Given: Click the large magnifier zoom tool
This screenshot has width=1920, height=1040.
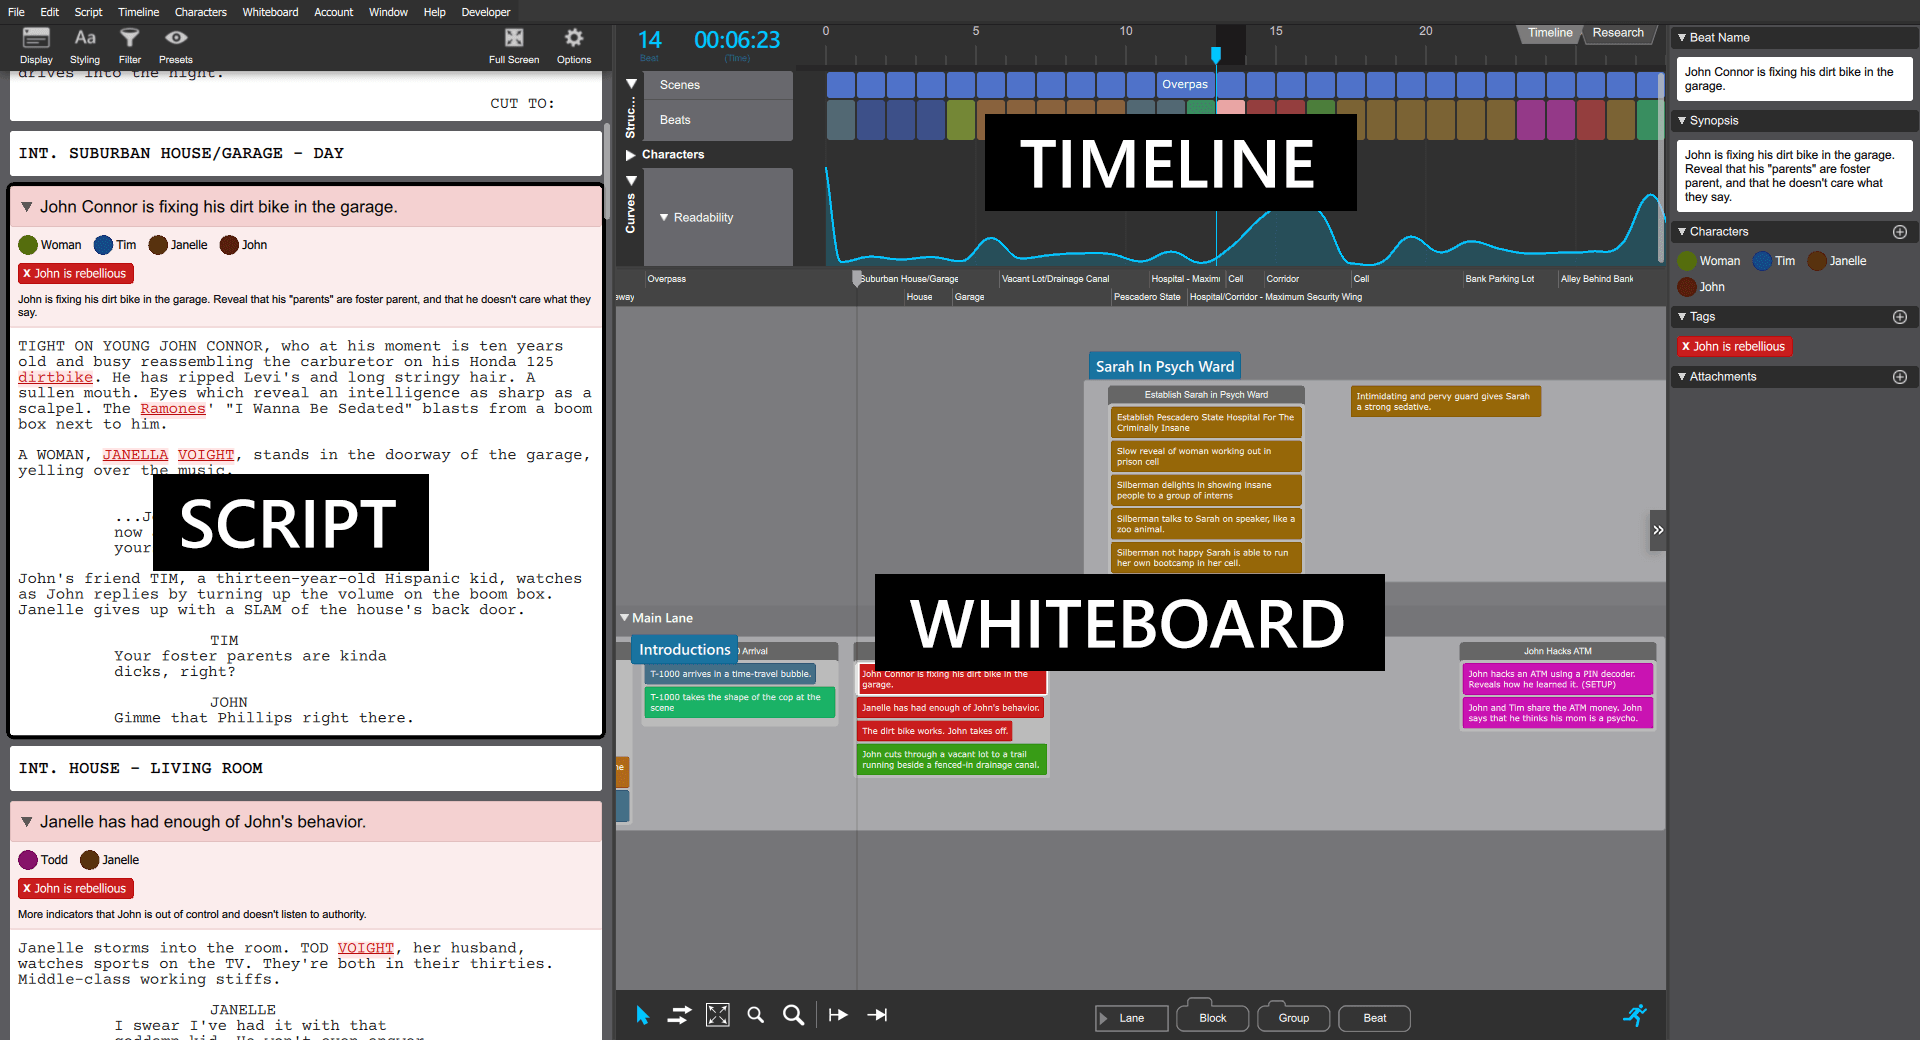Looking at the screenshot, I should [x=793, y=1016].
